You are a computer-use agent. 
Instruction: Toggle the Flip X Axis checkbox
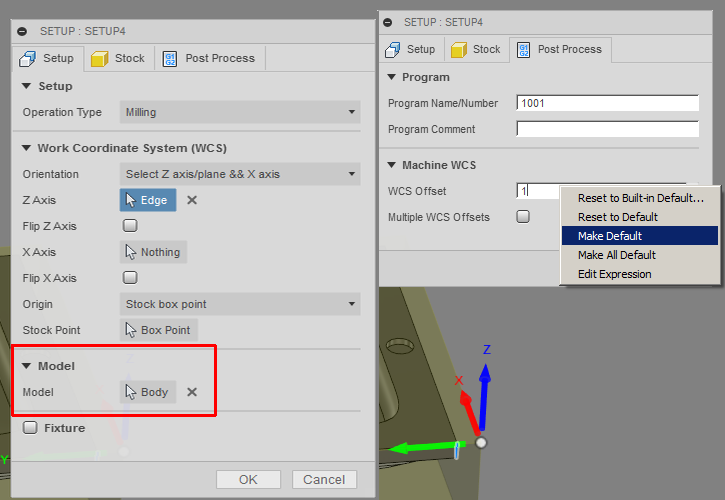coord(130,278)
